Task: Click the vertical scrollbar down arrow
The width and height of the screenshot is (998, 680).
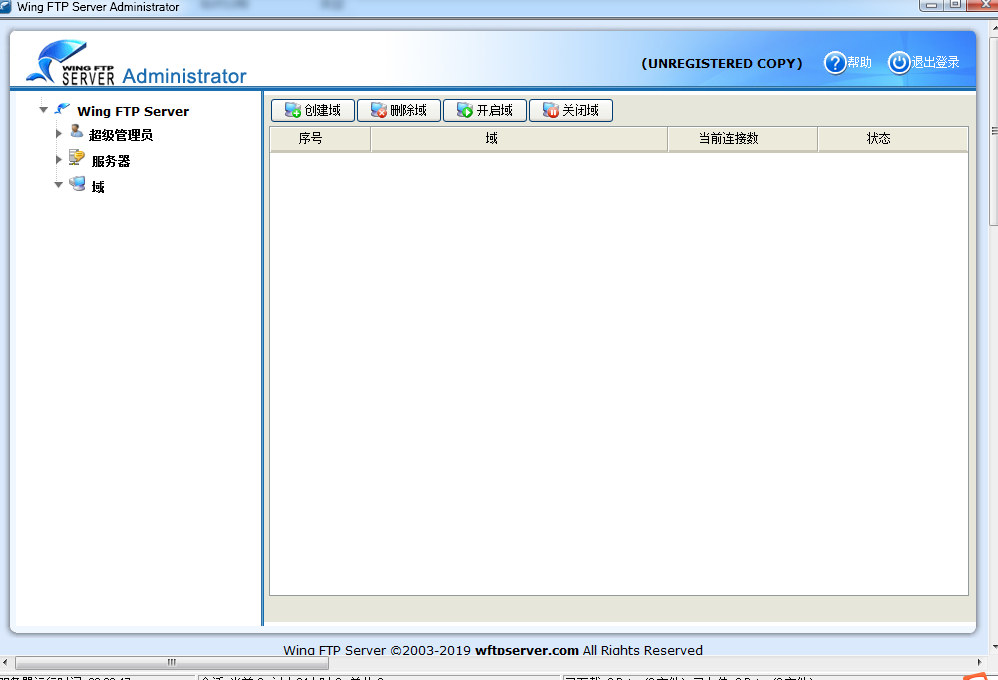Action: coord(994,648)
